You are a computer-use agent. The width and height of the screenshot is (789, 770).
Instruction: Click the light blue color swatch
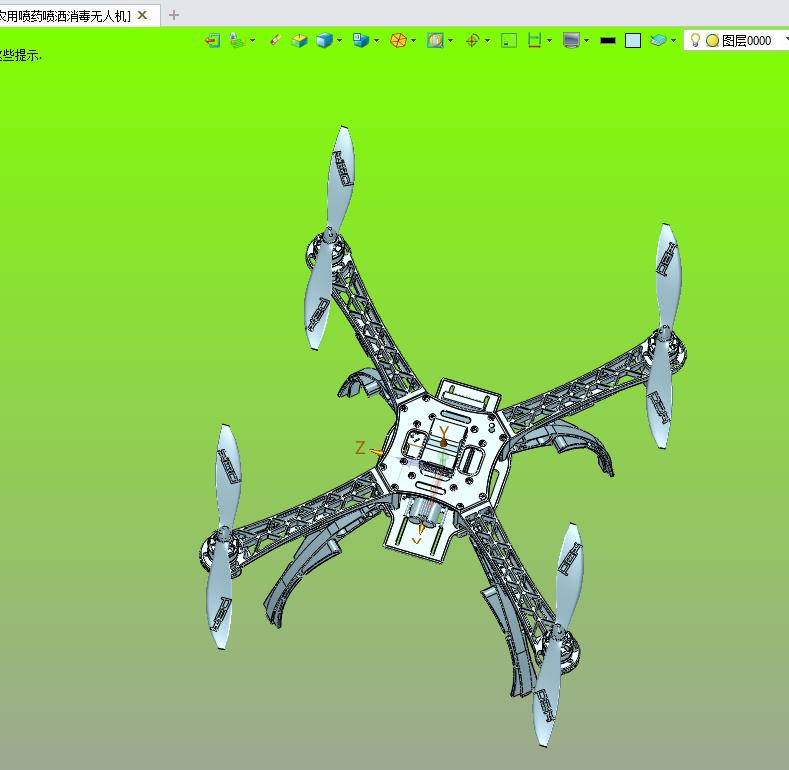point(633,41)
